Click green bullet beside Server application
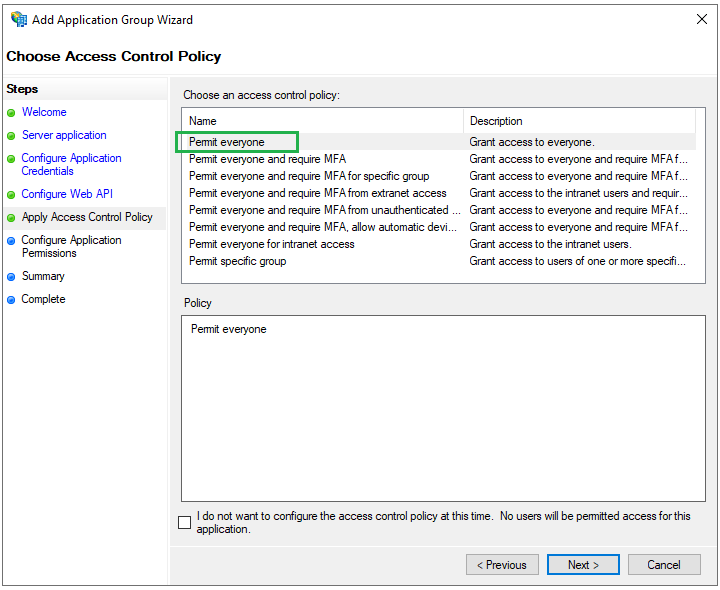Viewport: 720px width, 590px height. tap(11, 136)
